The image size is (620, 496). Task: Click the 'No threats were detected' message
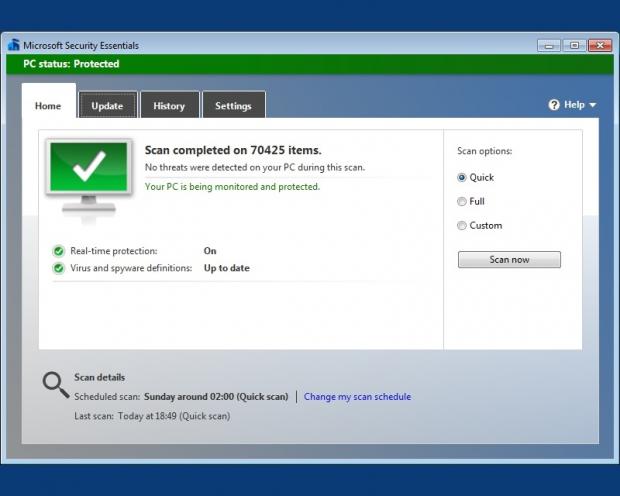pos(255,167)
